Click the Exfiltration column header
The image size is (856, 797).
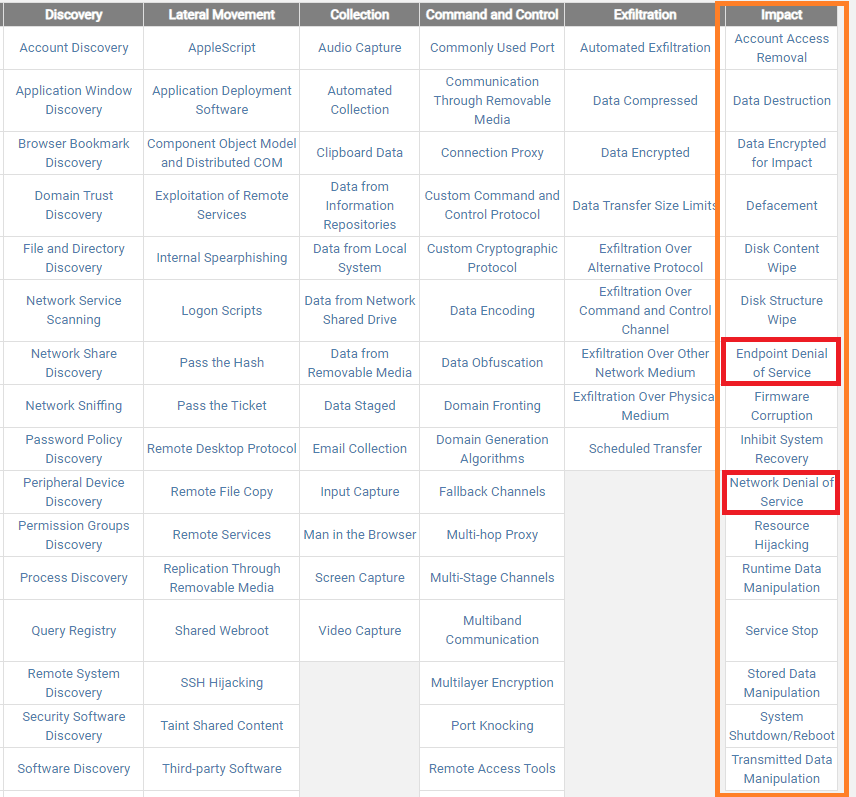[645, 15]
